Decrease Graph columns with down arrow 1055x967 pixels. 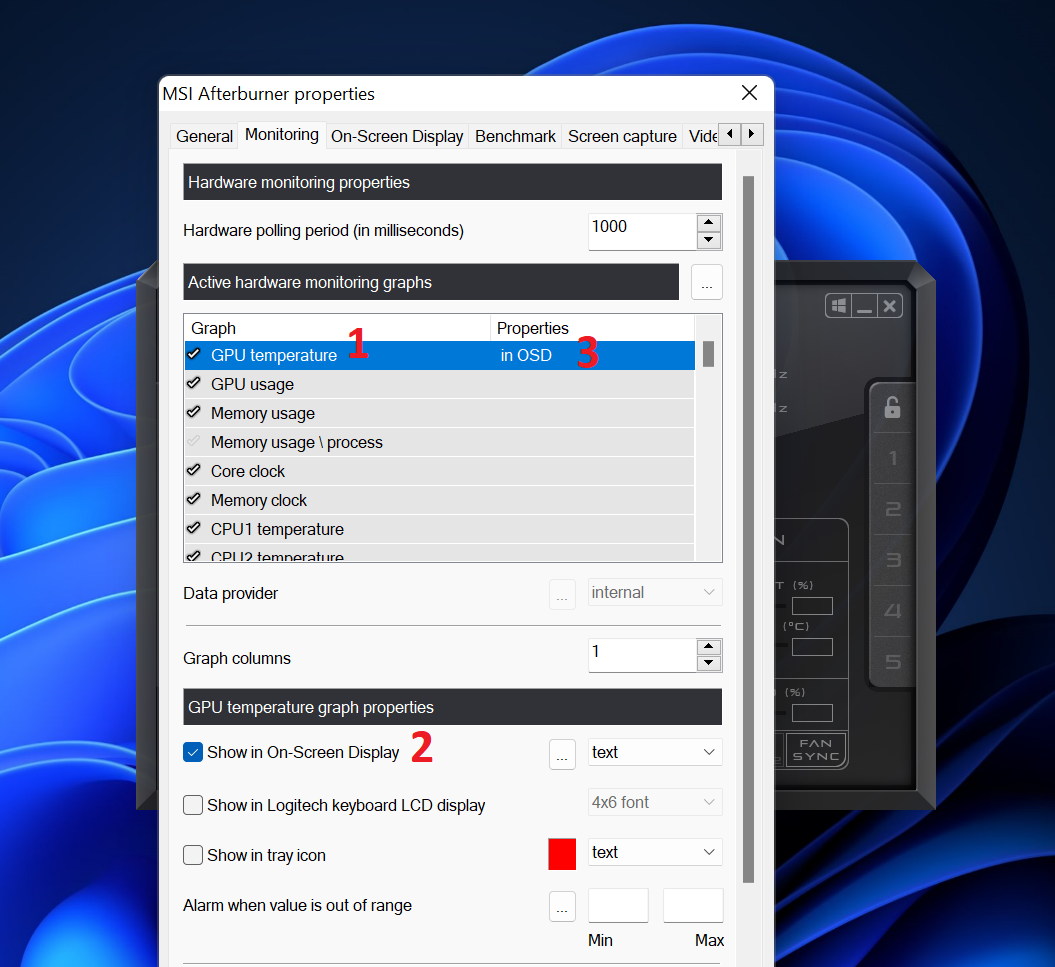(708, 664)
